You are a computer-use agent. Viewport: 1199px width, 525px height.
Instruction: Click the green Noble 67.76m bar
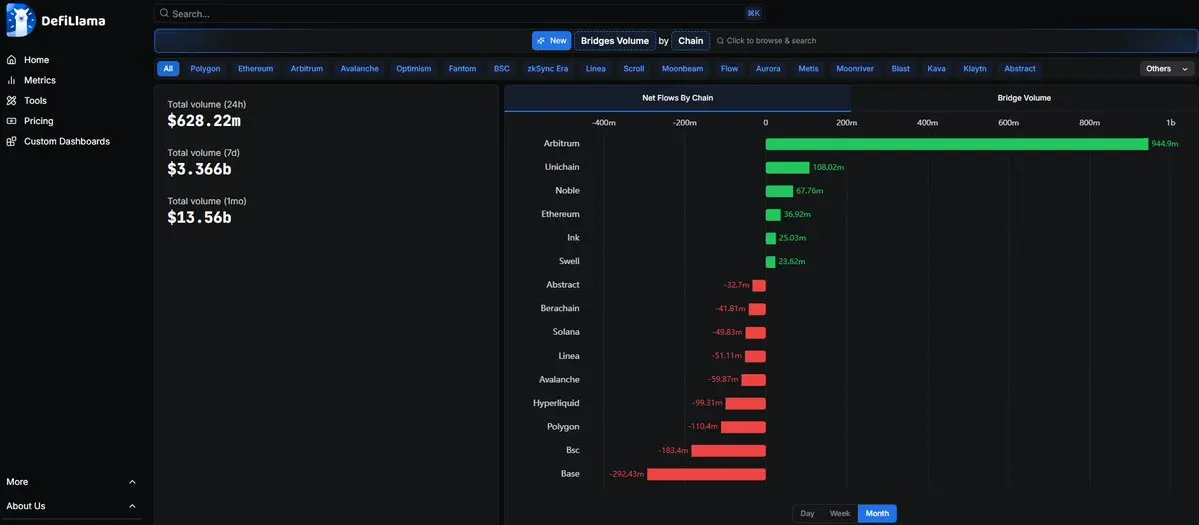[x=779, y=191]
